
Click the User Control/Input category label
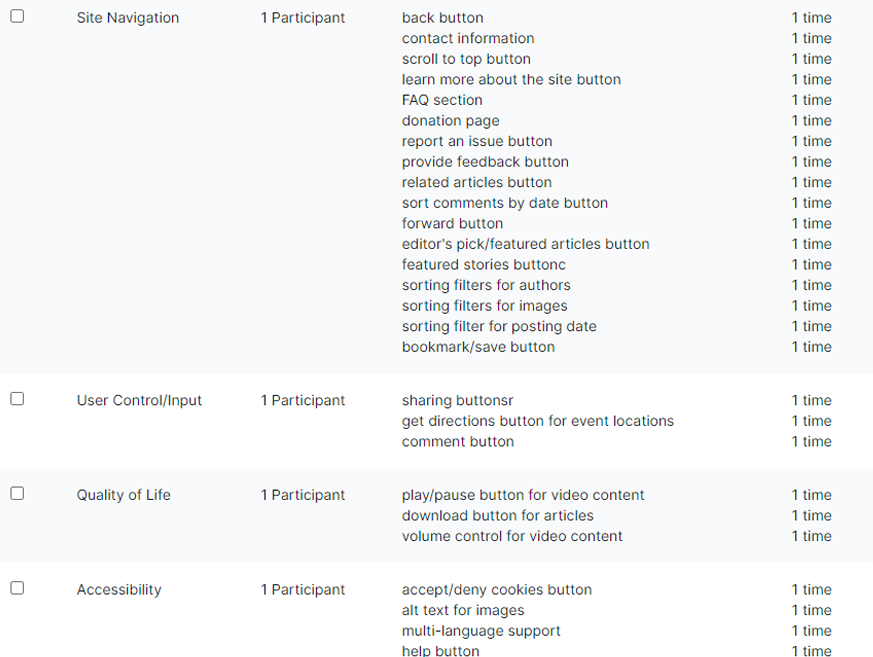point(139,400)
